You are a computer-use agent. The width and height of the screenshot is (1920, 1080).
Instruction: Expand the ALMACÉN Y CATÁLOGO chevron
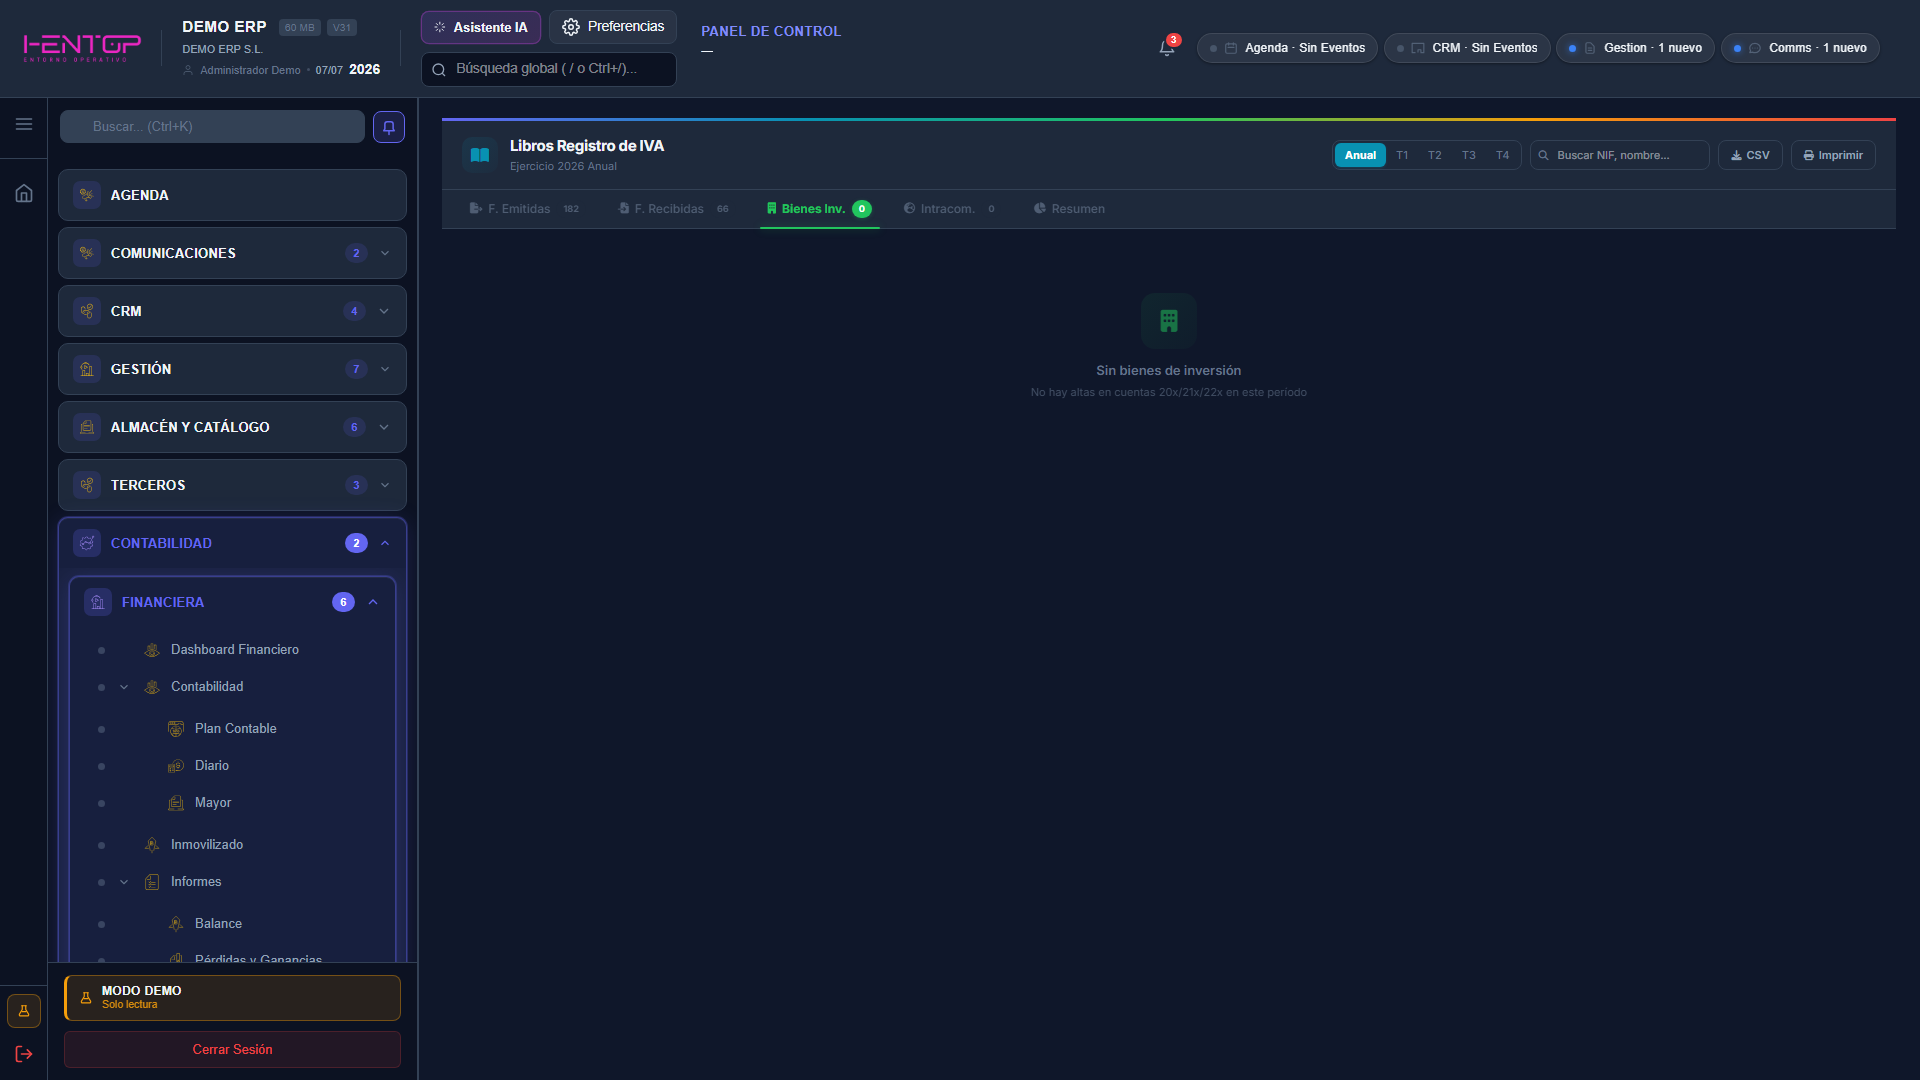[x=384, y=427]
